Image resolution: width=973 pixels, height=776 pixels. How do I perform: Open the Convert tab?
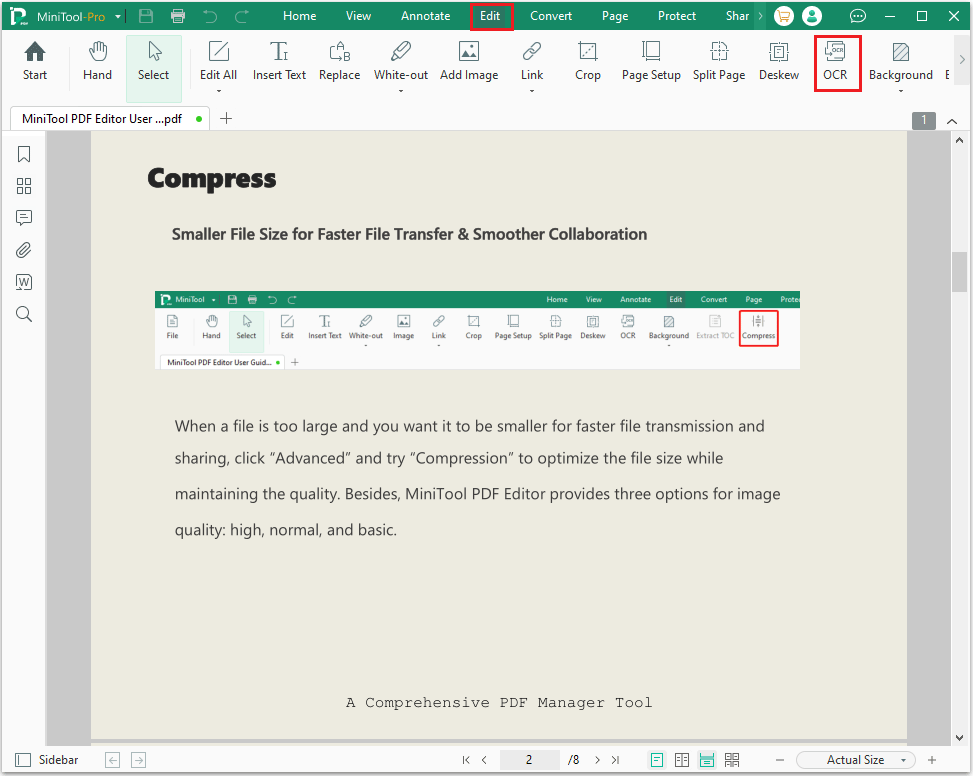[x=551, y=16]
